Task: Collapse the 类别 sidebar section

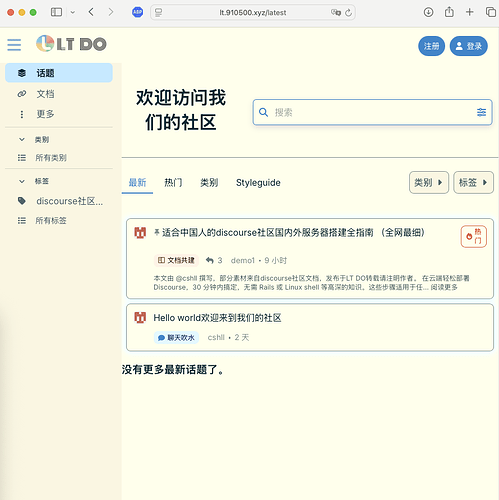Action: [x=22, y=140]
